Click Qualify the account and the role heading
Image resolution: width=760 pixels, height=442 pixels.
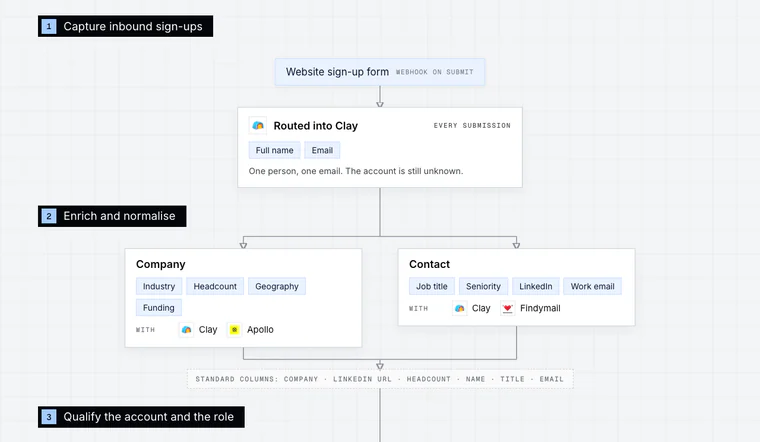(142, 417)
